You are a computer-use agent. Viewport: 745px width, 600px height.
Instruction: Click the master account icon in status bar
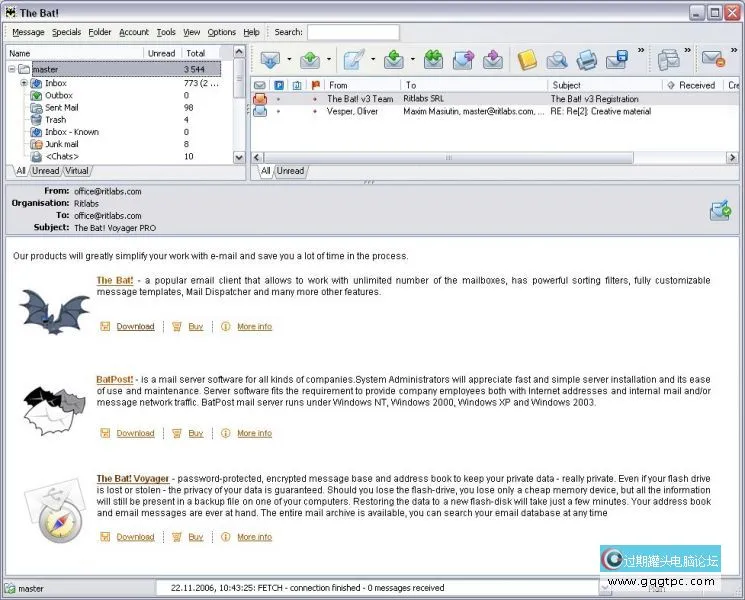point(10,589)
